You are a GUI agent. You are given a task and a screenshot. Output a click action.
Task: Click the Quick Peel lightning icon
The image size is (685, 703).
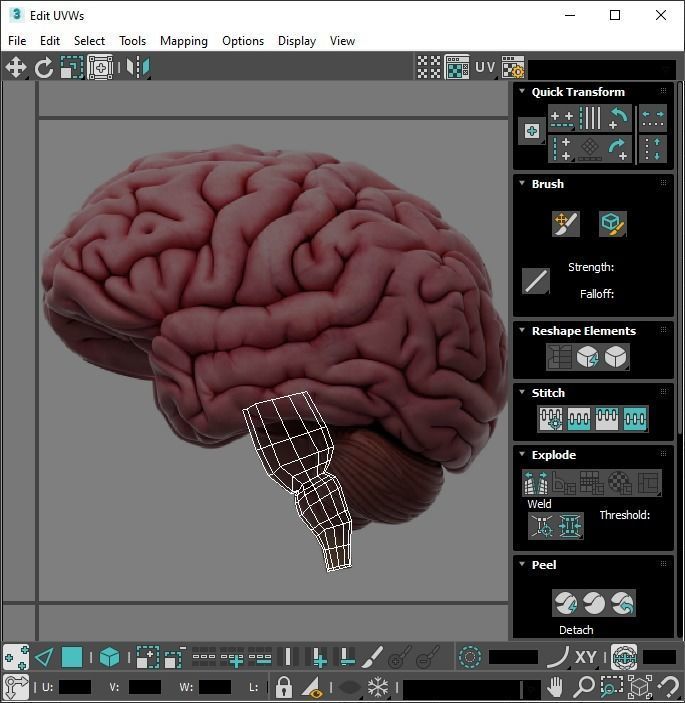(566, 603)
